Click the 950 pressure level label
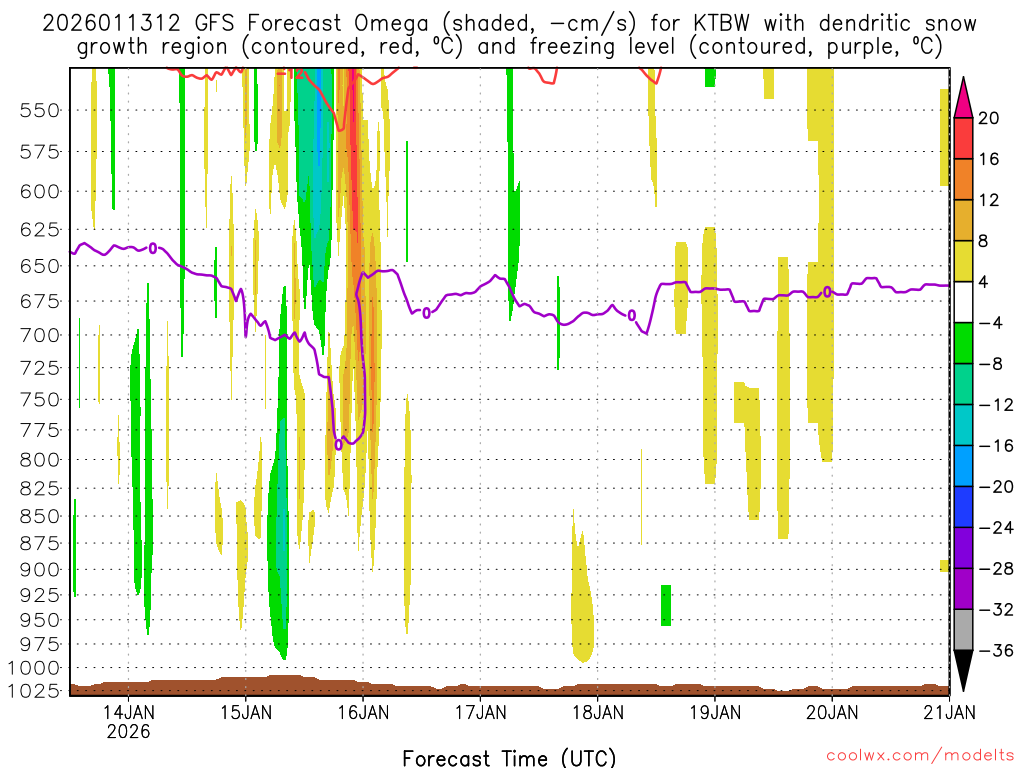The image size is (1024, 768). 40,620
